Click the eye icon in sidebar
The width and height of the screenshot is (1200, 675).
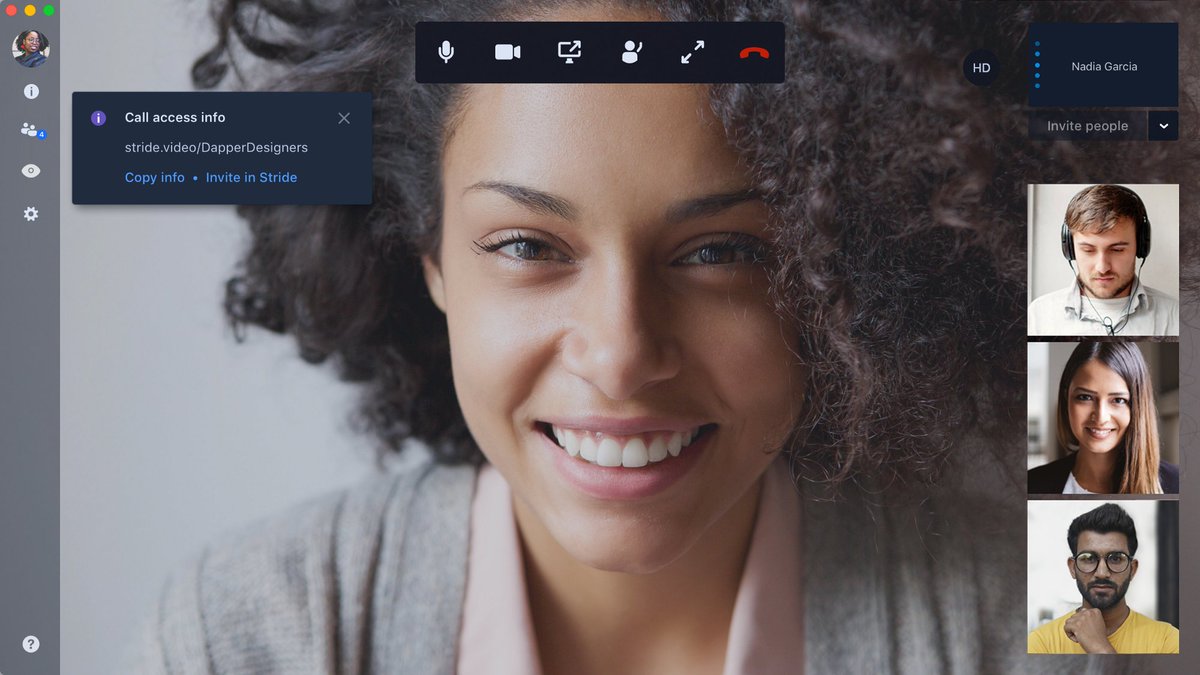tap(31, 171)
